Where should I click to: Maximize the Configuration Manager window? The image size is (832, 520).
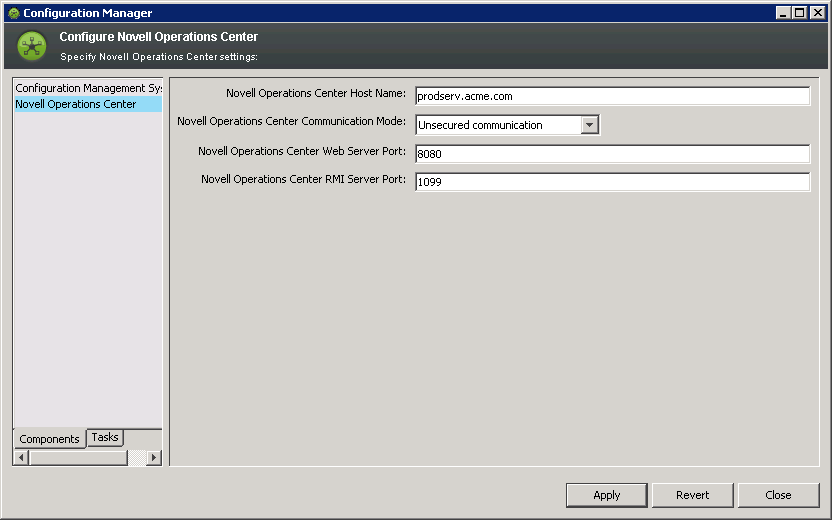point(800,13)
